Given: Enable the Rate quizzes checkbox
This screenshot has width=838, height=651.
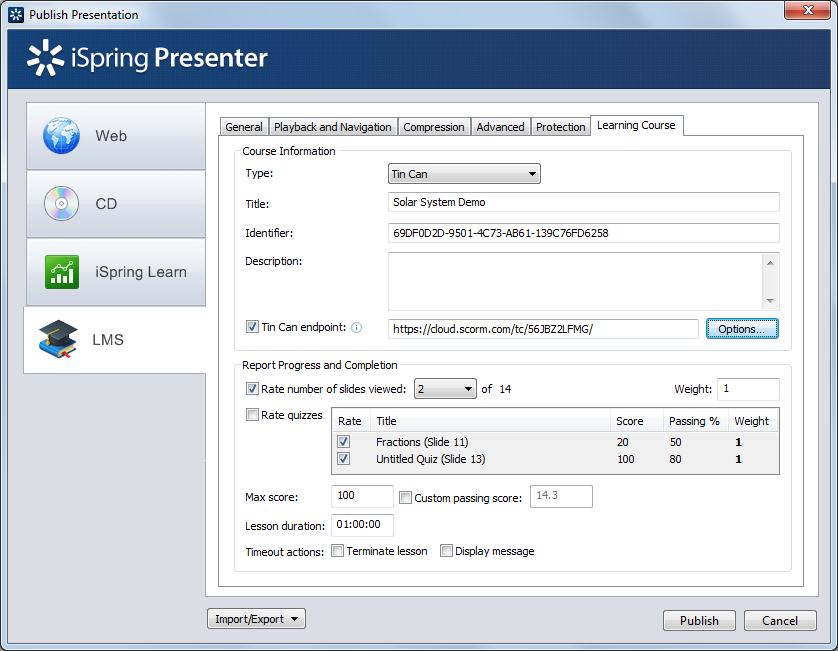Looking at the screenshot, I should [x=252, y=414].
